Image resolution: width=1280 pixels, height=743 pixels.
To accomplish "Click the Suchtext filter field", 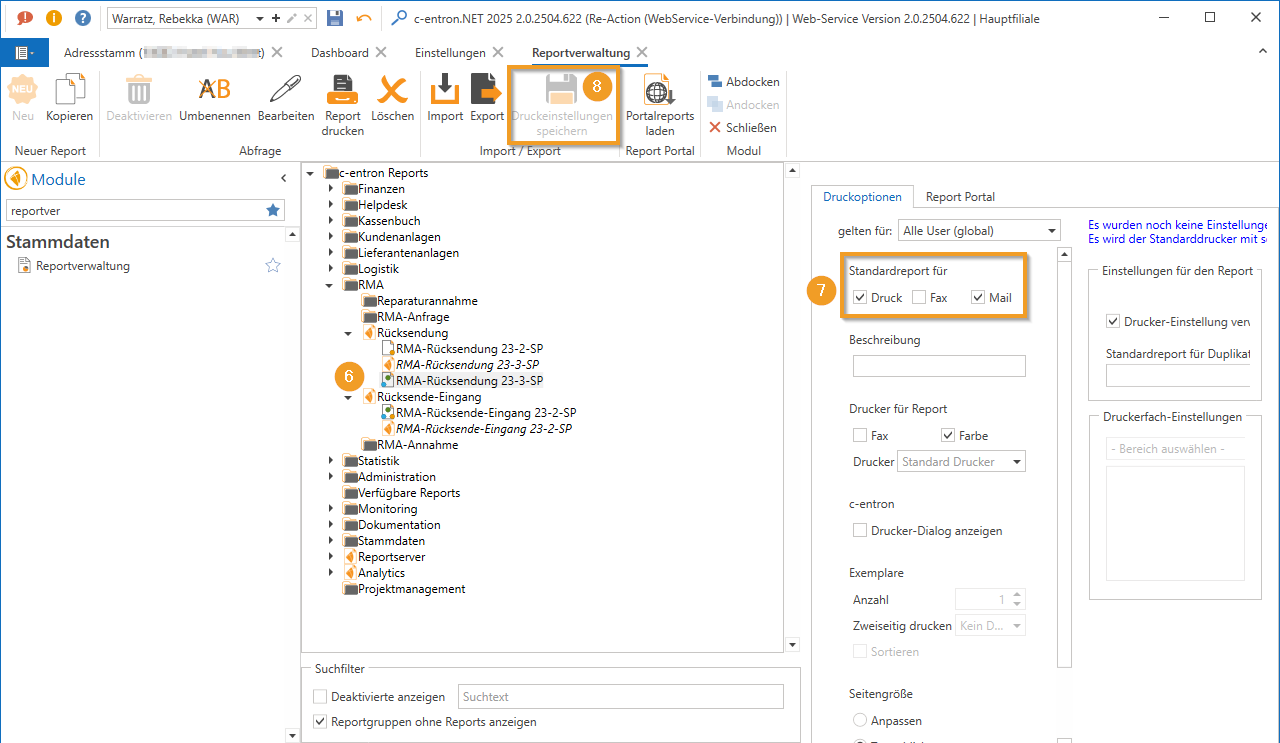I will click(620, 697).
